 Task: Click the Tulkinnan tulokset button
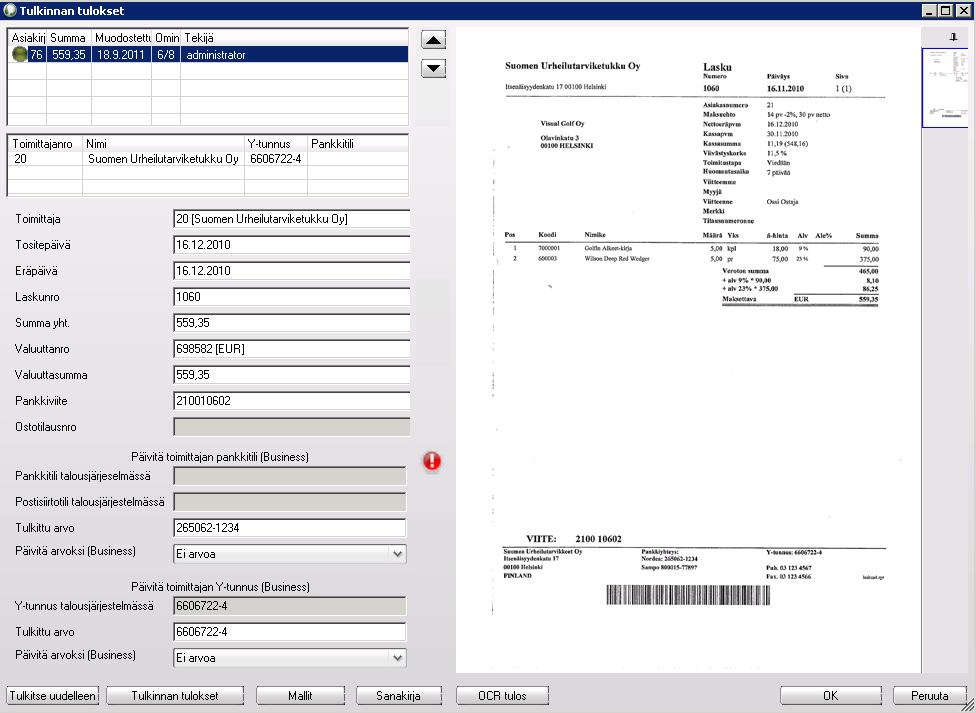[x=175, y=696]
